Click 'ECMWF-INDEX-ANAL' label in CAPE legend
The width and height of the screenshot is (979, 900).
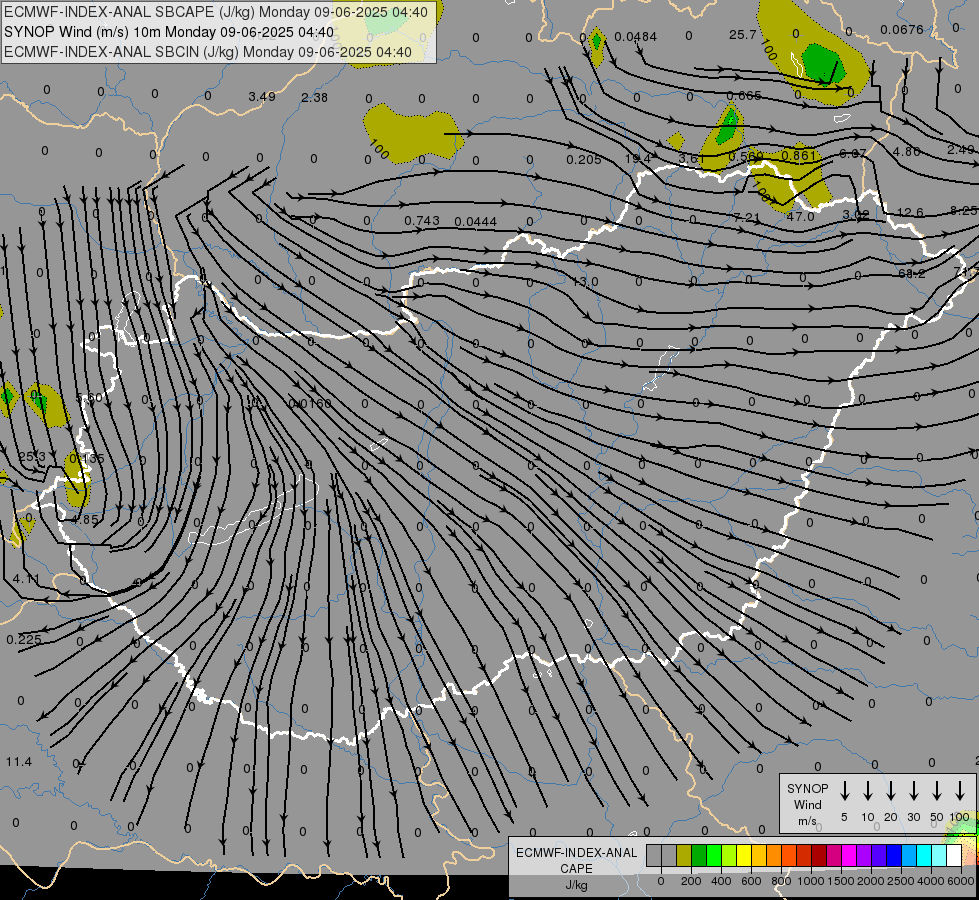point(576,853)
